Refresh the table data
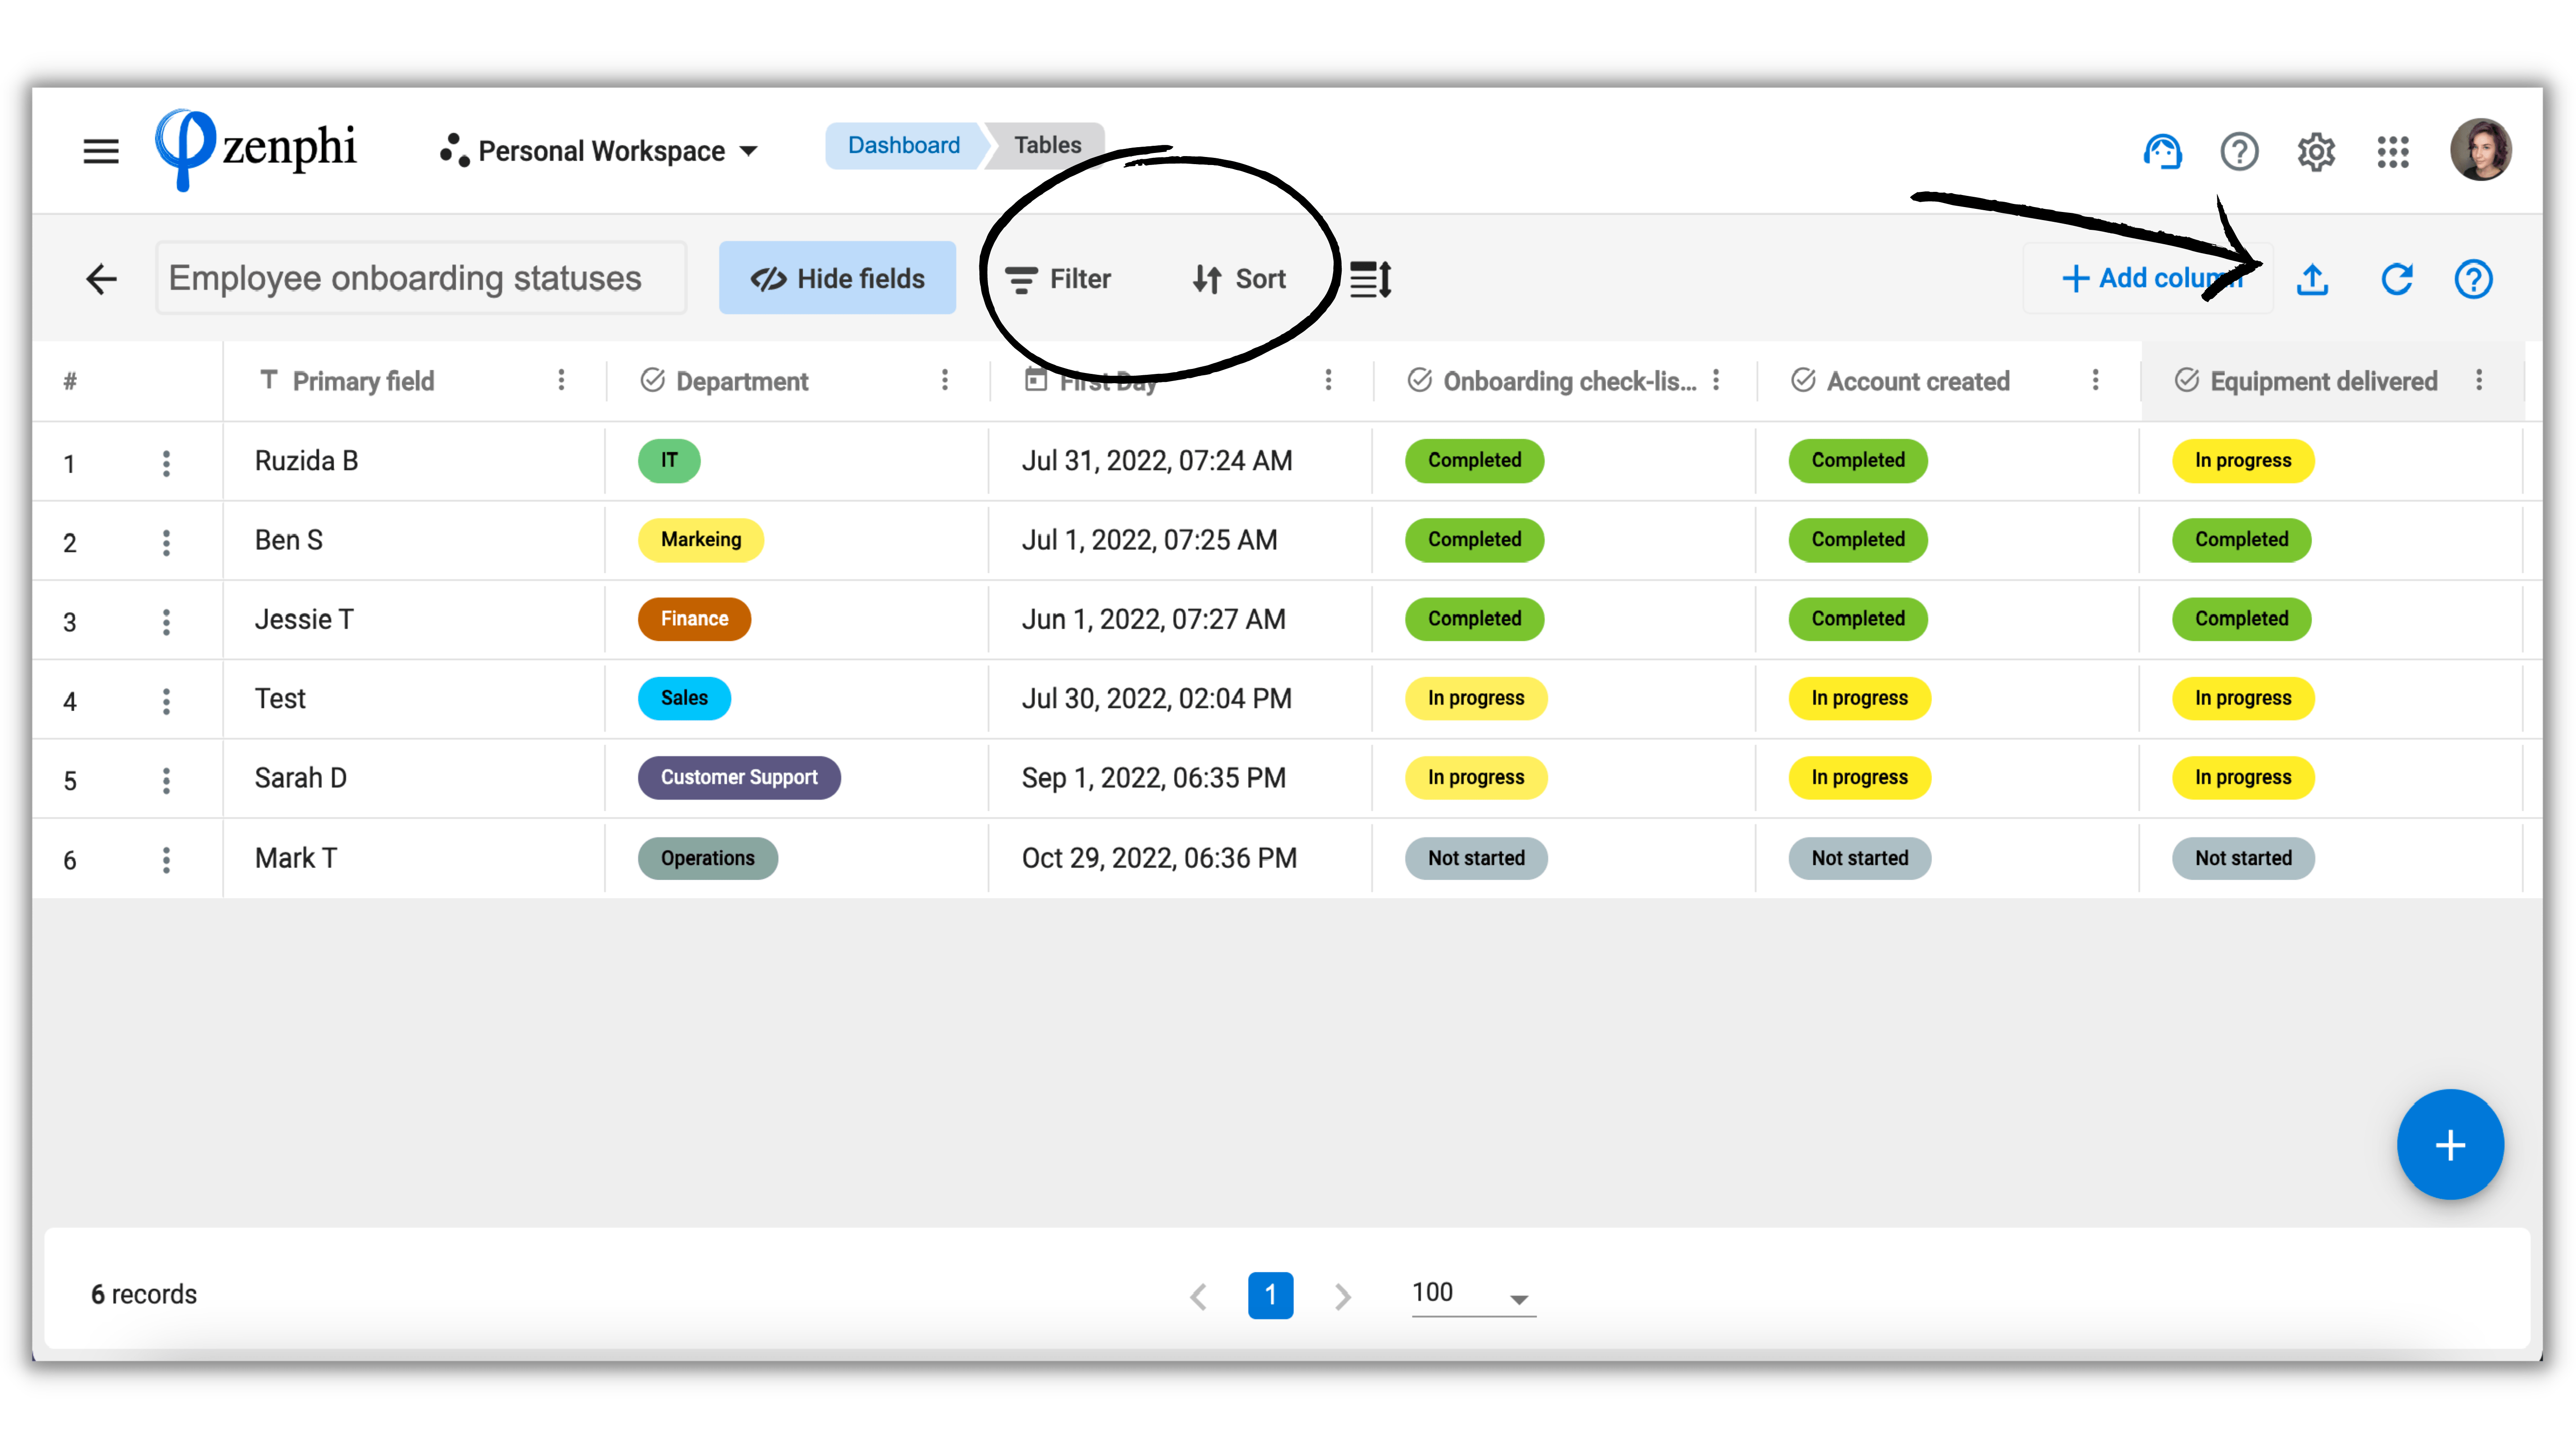The height and width of the screenshot is (1449, 2576). pyautogui.click(x=2397, y=280)
